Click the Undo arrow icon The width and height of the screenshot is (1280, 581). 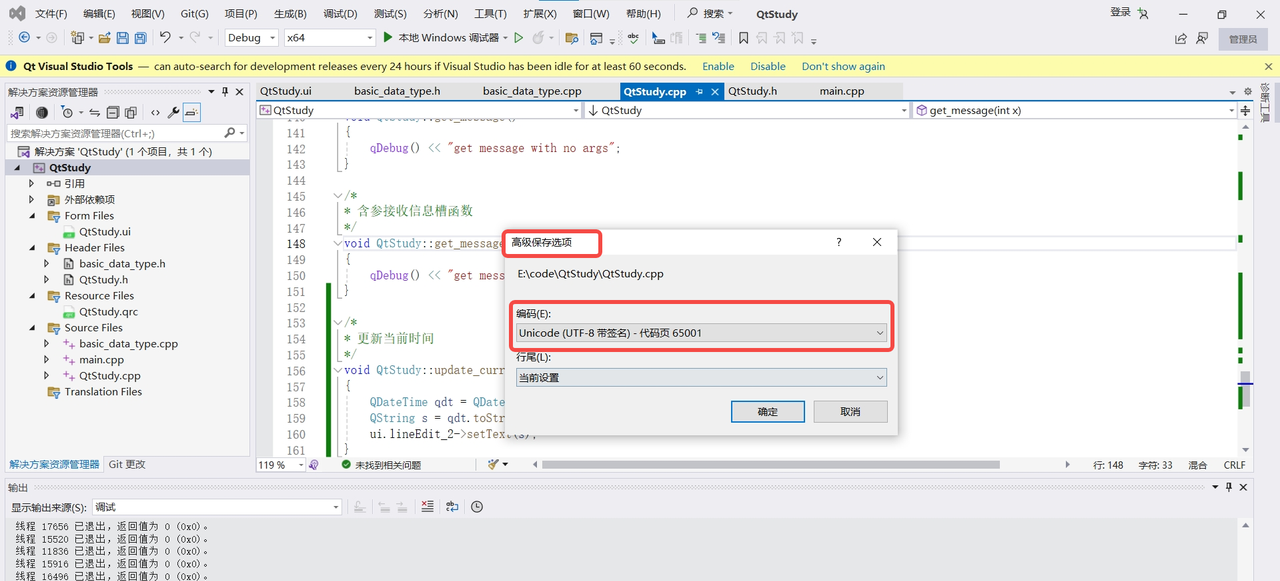point(165,38)
